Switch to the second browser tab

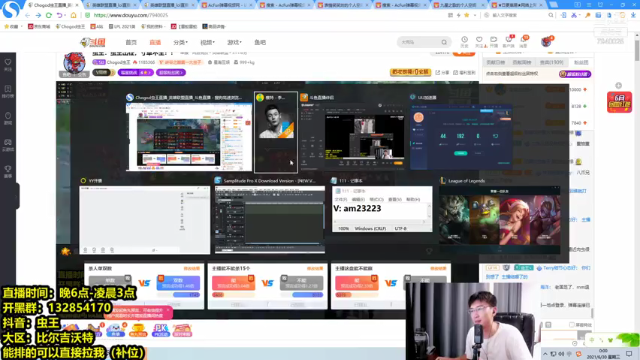[111, 5]
